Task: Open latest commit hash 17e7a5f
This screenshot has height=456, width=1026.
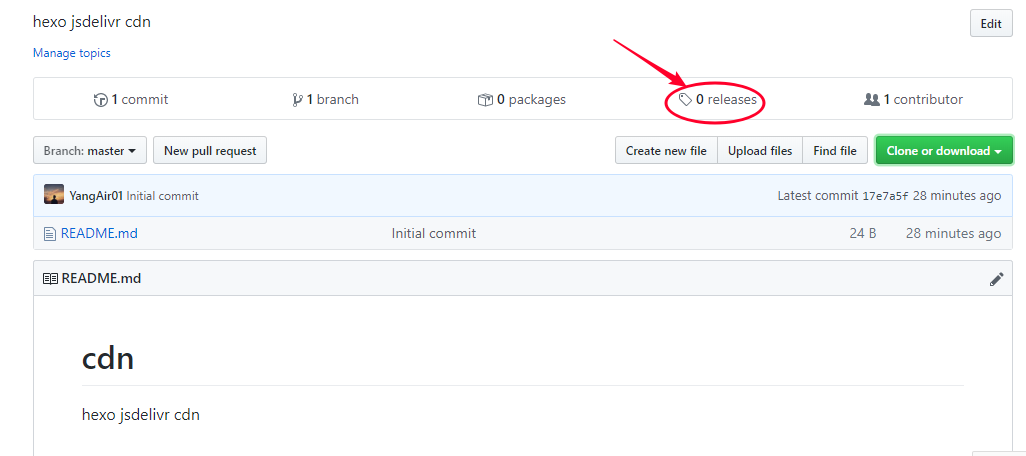Action: point(885,196)
